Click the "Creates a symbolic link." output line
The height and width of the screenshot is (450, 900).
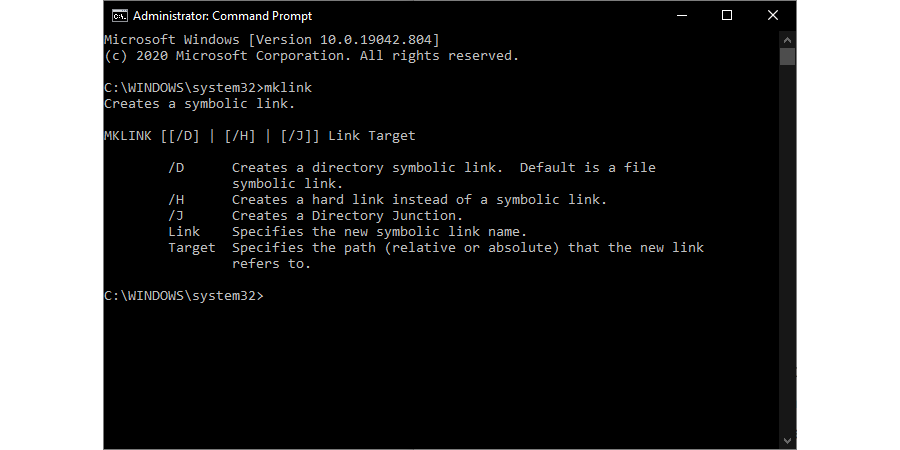[200, 104]
